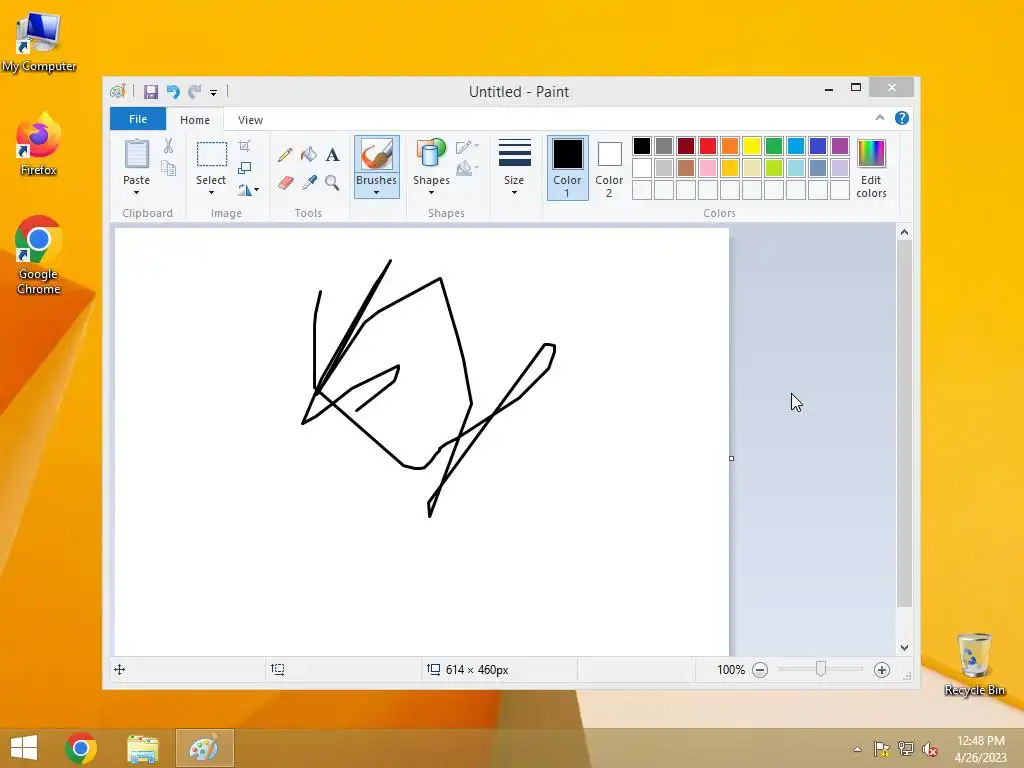This screenshot has height=768, width=1024.
Task: Click the Paste clipboard icon
Action: click(136, 154)
